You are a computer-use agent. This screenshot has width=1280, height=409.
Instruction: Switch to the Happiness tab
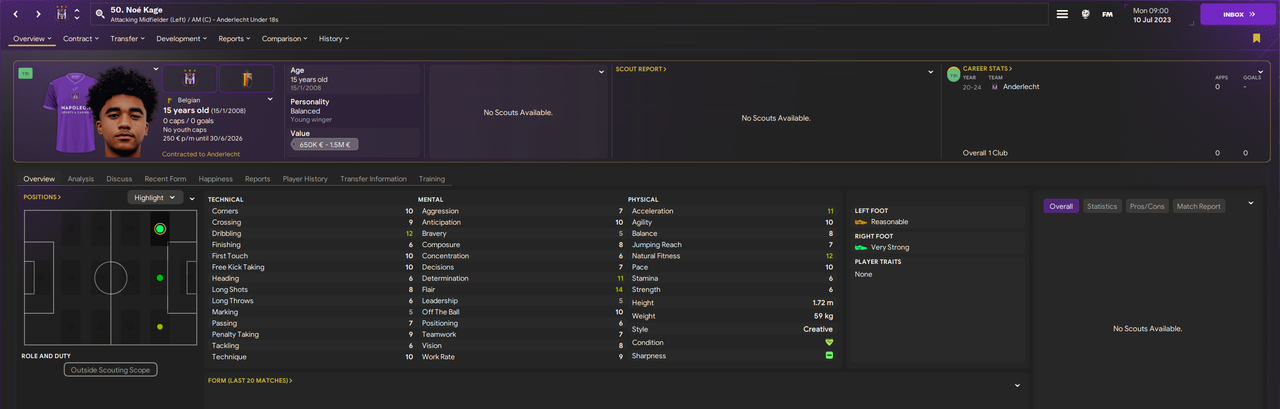pyautogui.click(x=216, y=179)
